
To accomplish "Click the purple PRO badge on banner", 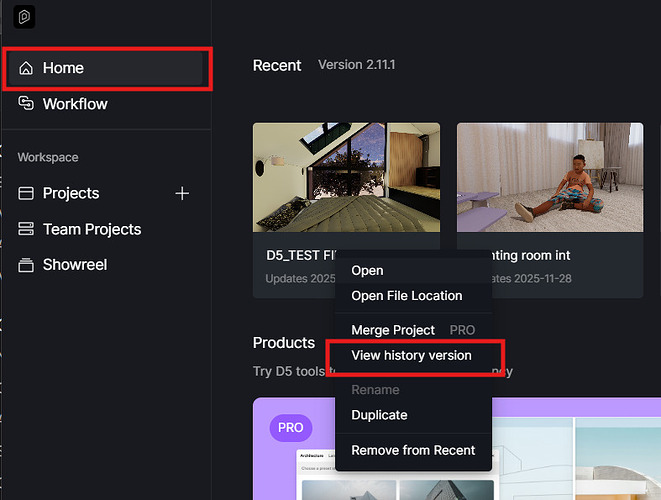I will pyautogui.click(x=290, y=427).
